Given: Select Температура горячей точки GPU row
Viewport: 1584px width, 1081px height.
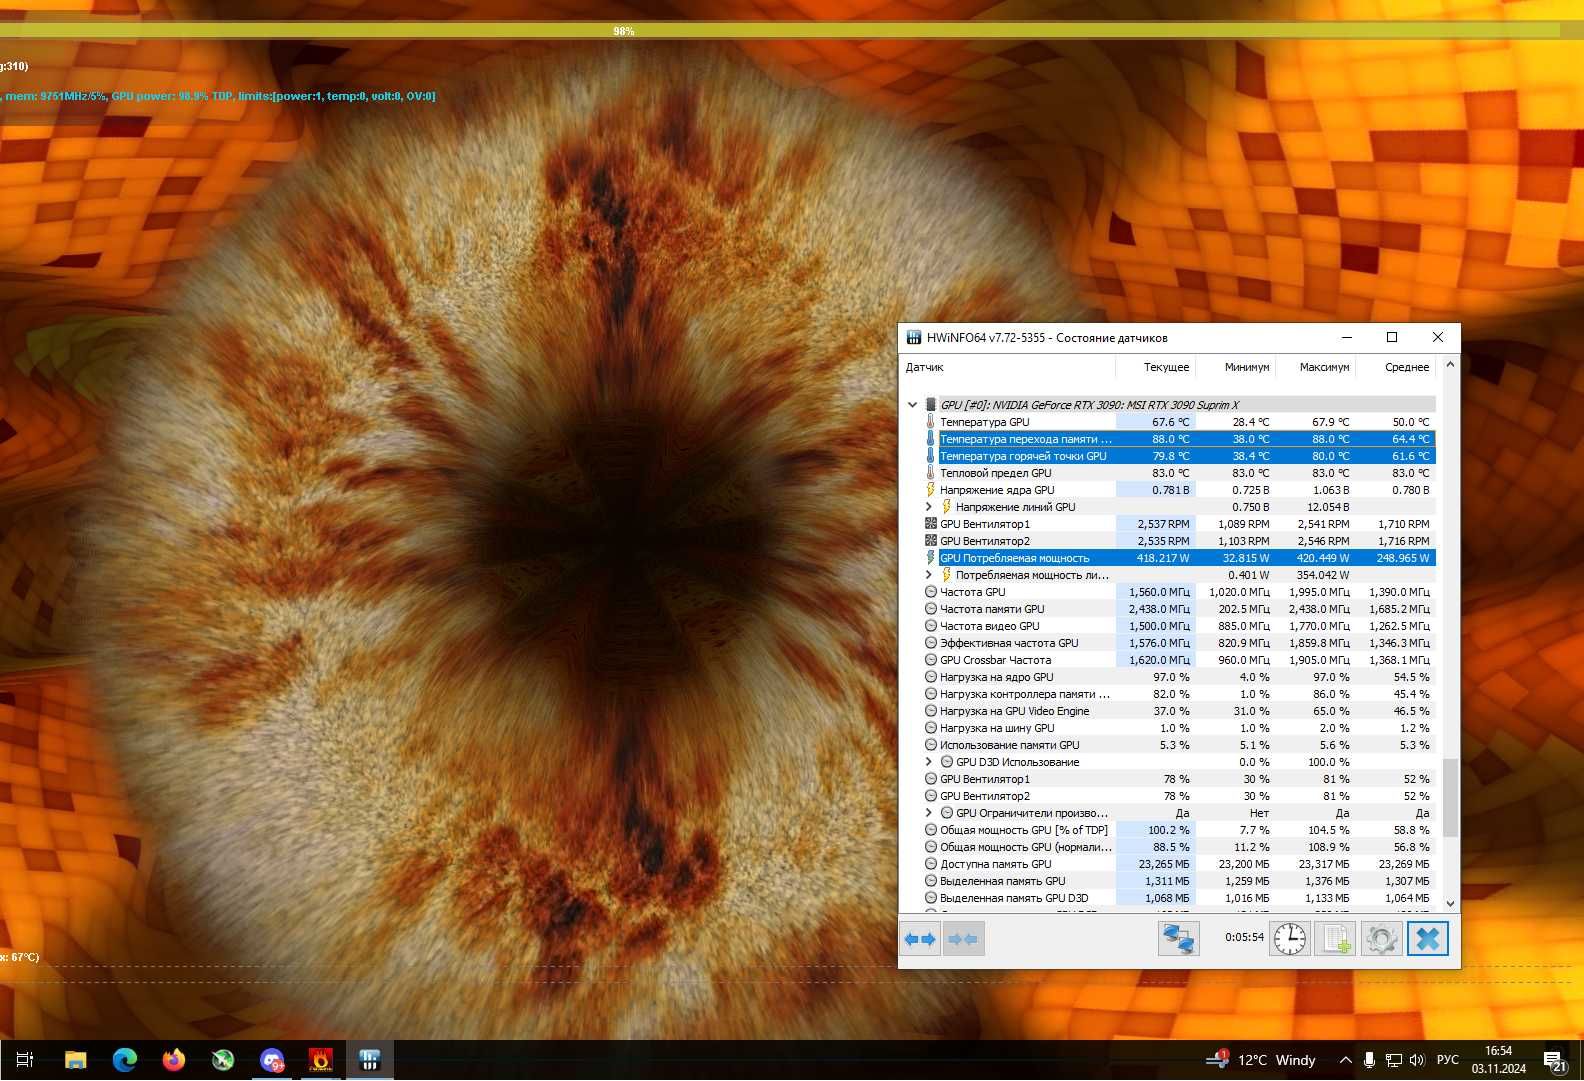Looking at the screenshot, I should pyautogui.click(x=1179, y=456).
